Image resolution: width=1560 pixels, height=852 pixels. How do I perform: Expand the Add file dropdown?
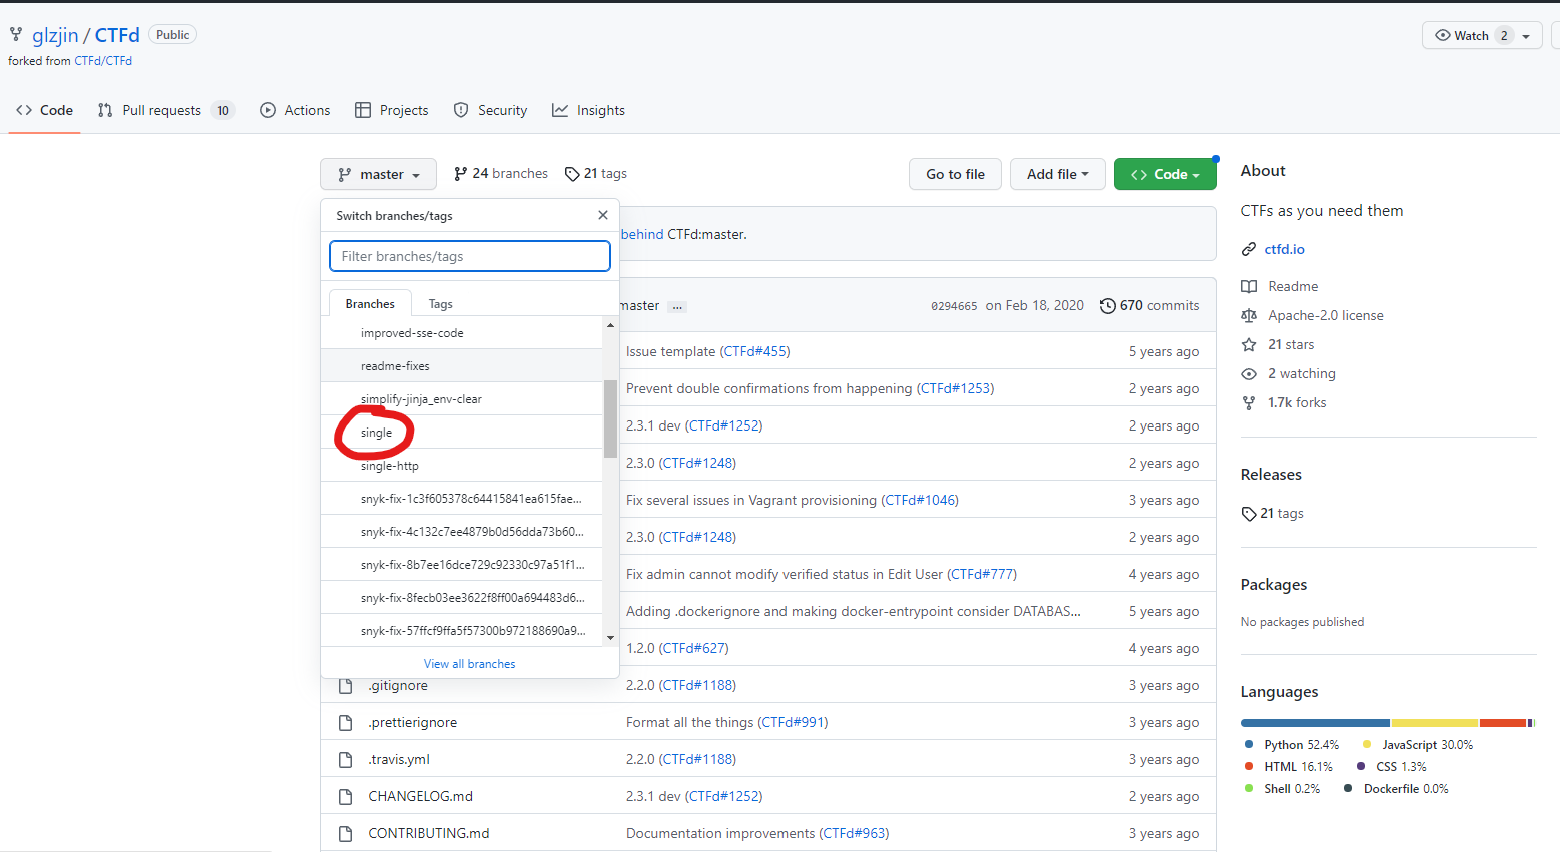pos(1057,174)
